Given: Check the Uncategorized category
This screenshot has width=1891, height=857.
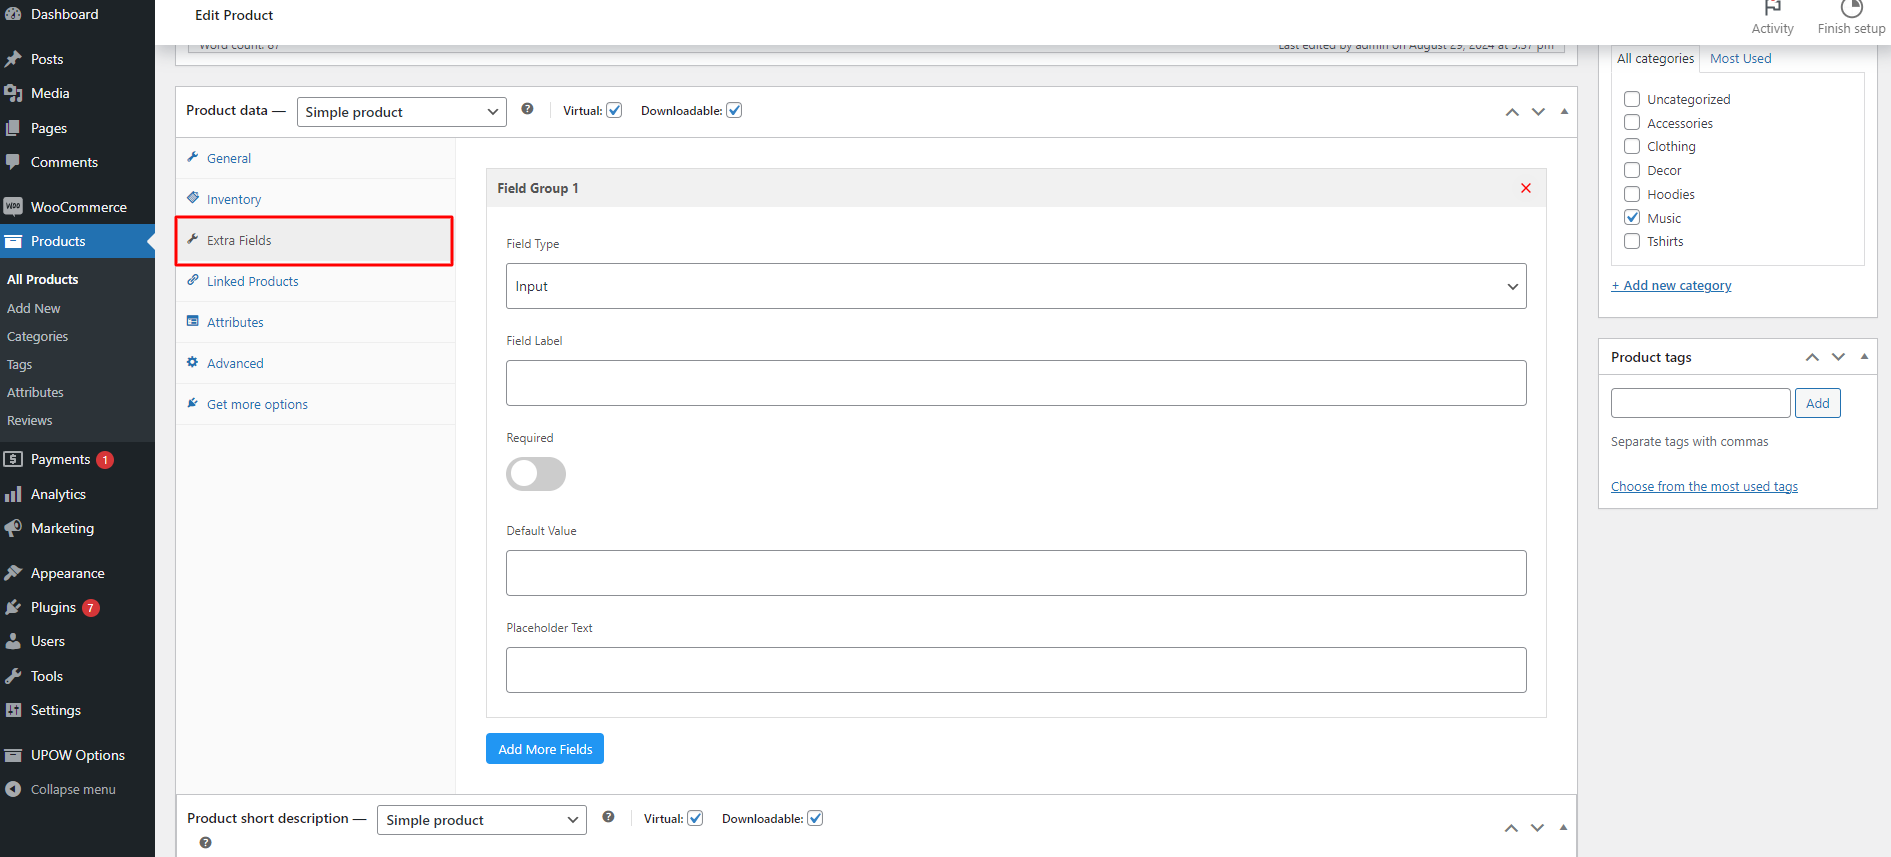Looking at the screenshot, I should click(1632, 99).
